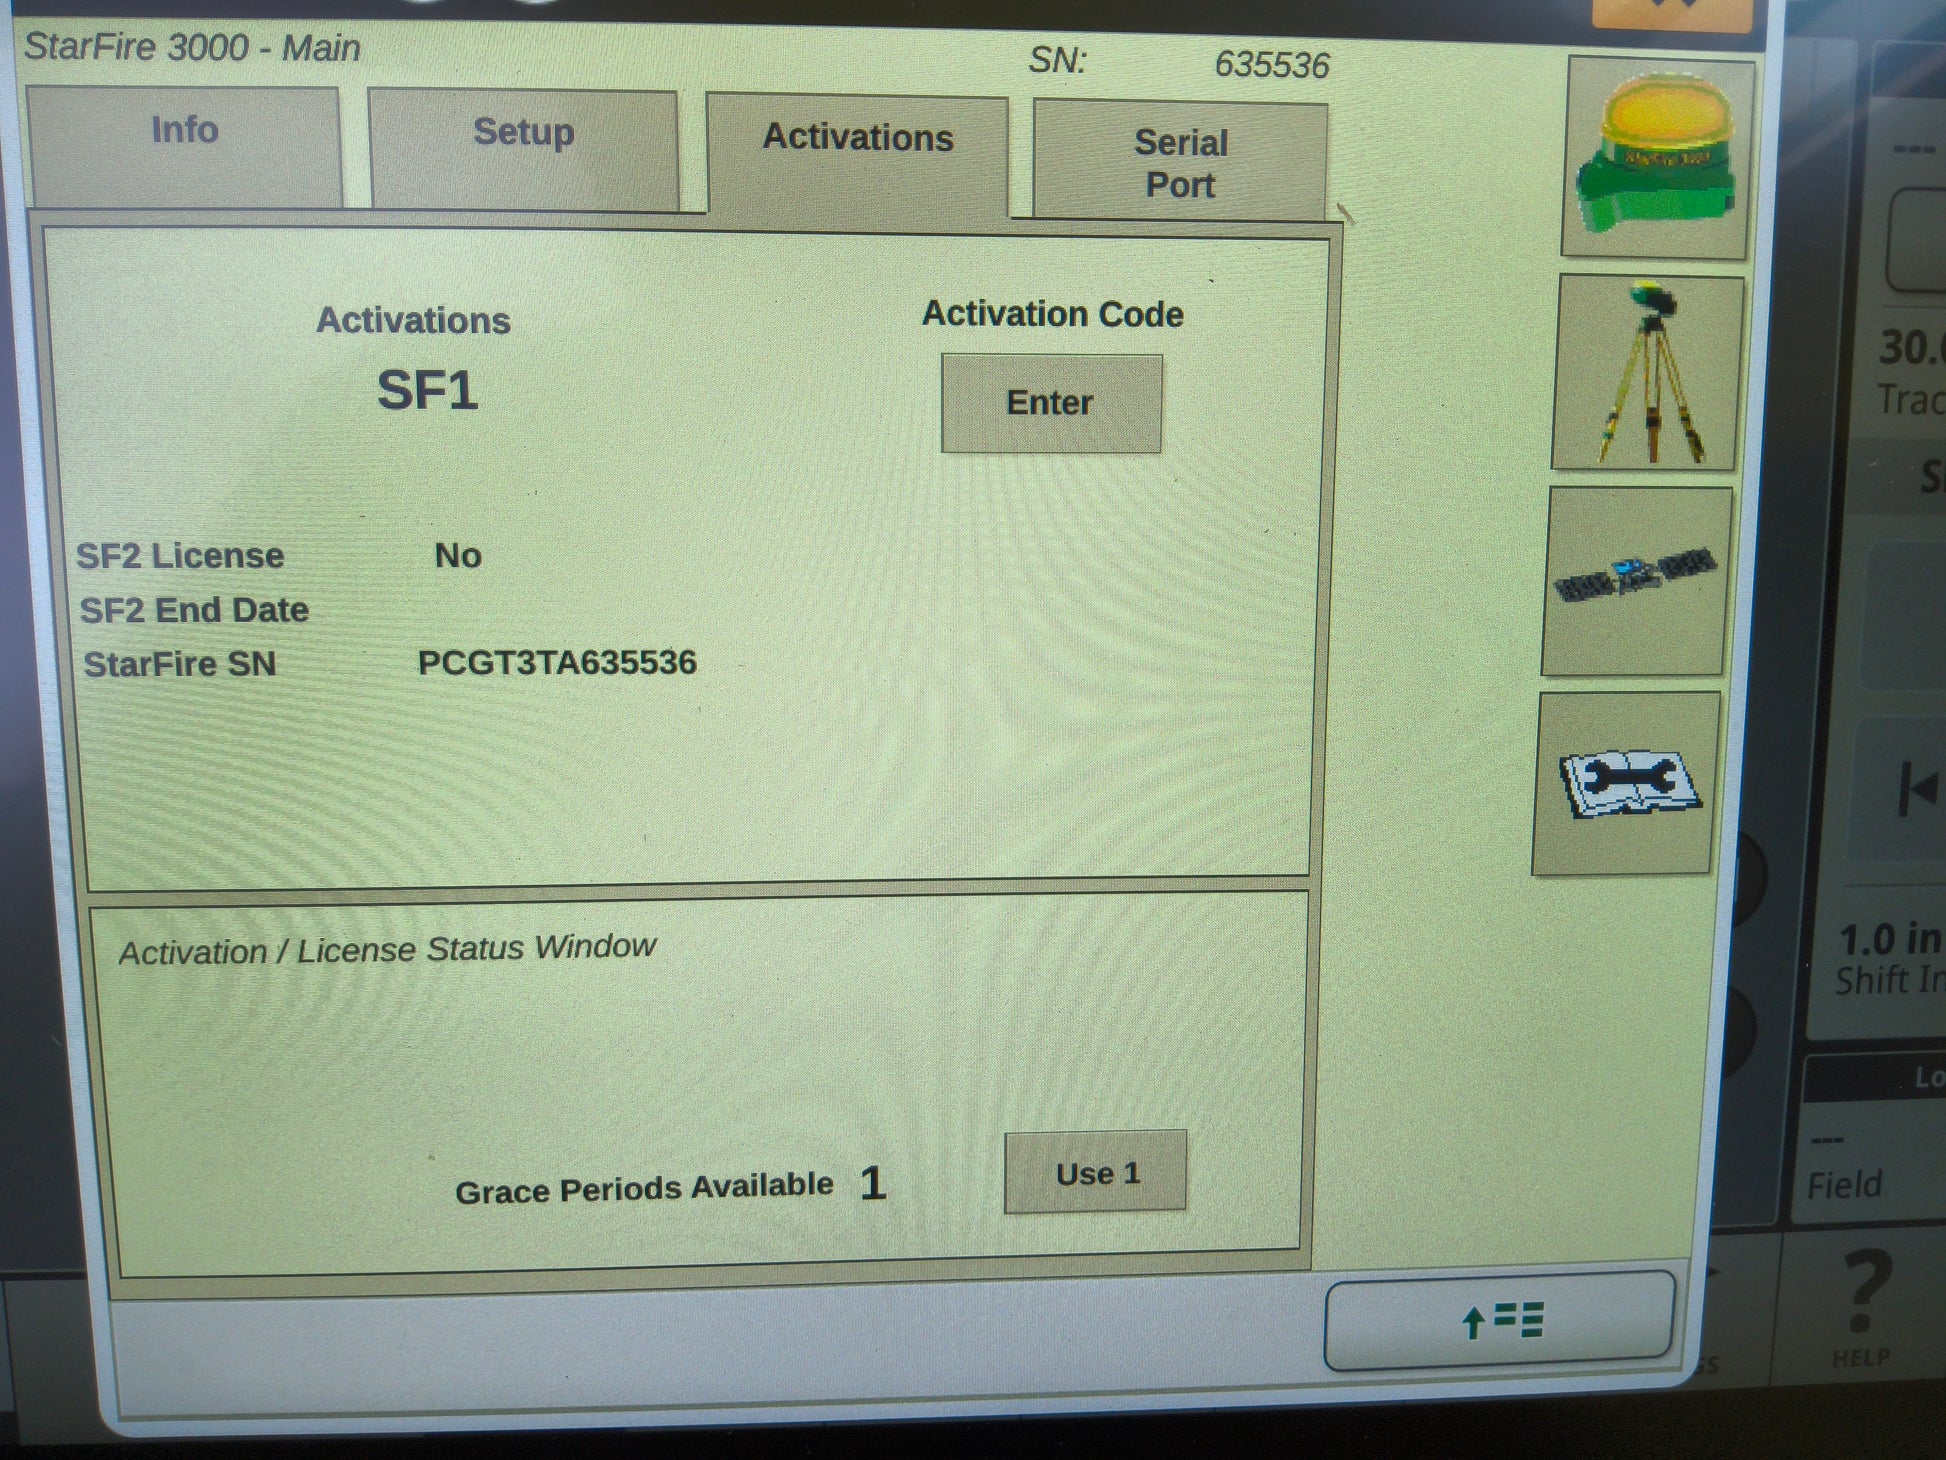The image size is (1946, 1460).
Task: Open the satellite information icon
Action: [x=1637, y=581]
